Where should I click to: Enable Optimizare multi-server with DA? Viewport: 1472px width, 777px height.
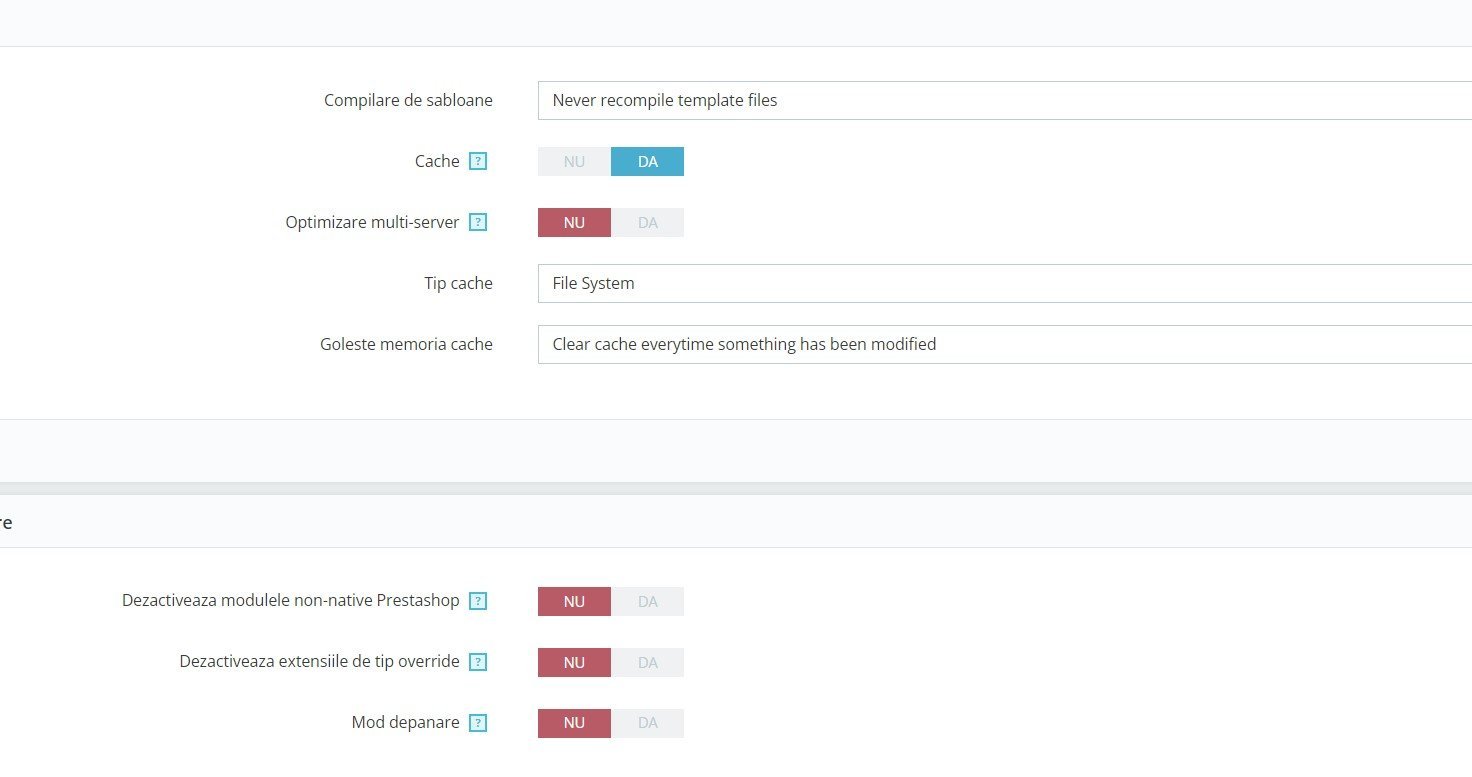point(647,222)
